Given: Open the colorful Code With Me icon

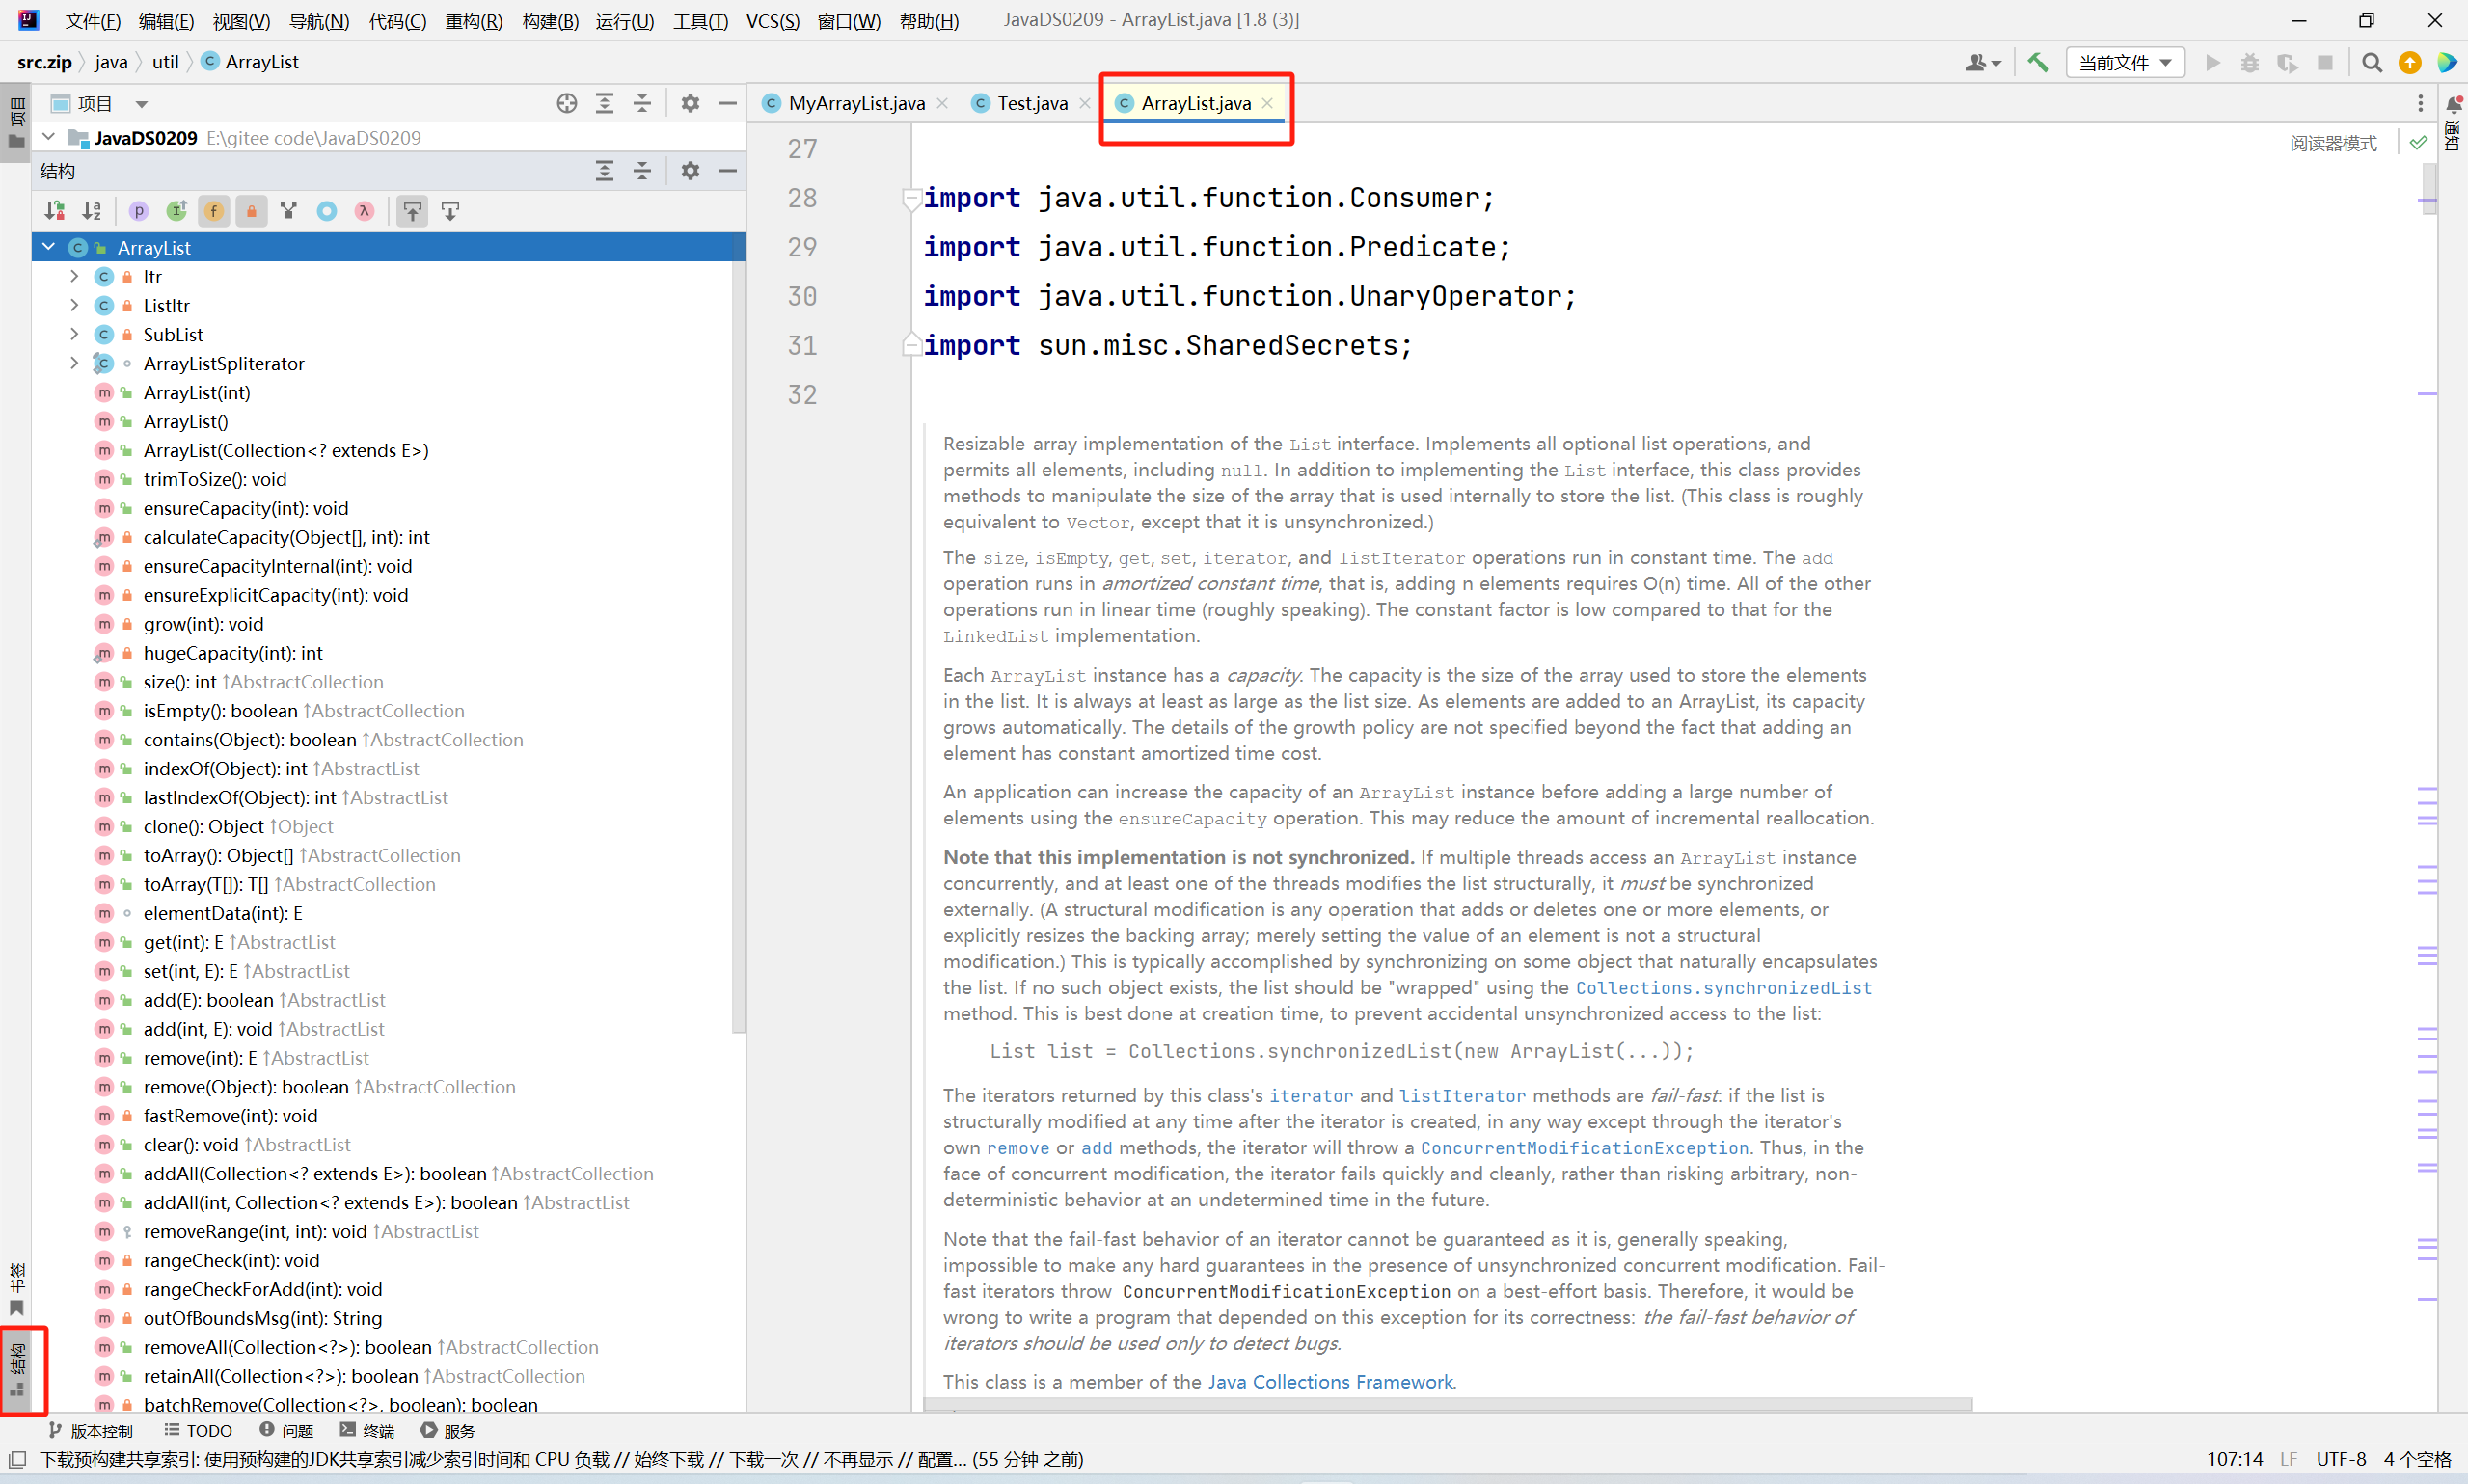Looking at the screenshot, I should 2447,62.
